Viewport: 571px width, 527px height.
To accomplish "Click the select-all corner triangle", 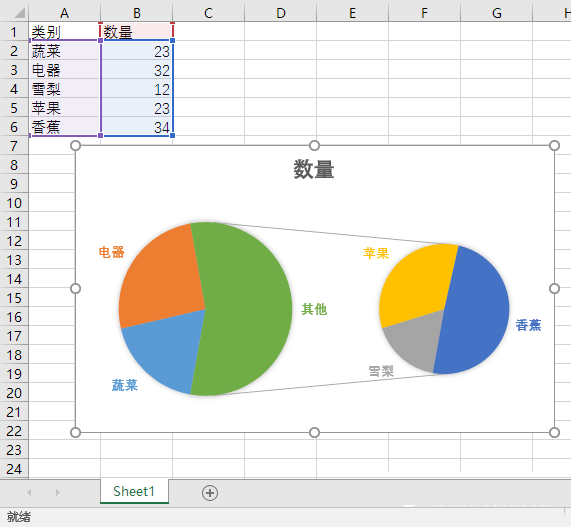I will click(x=19, y=13).
